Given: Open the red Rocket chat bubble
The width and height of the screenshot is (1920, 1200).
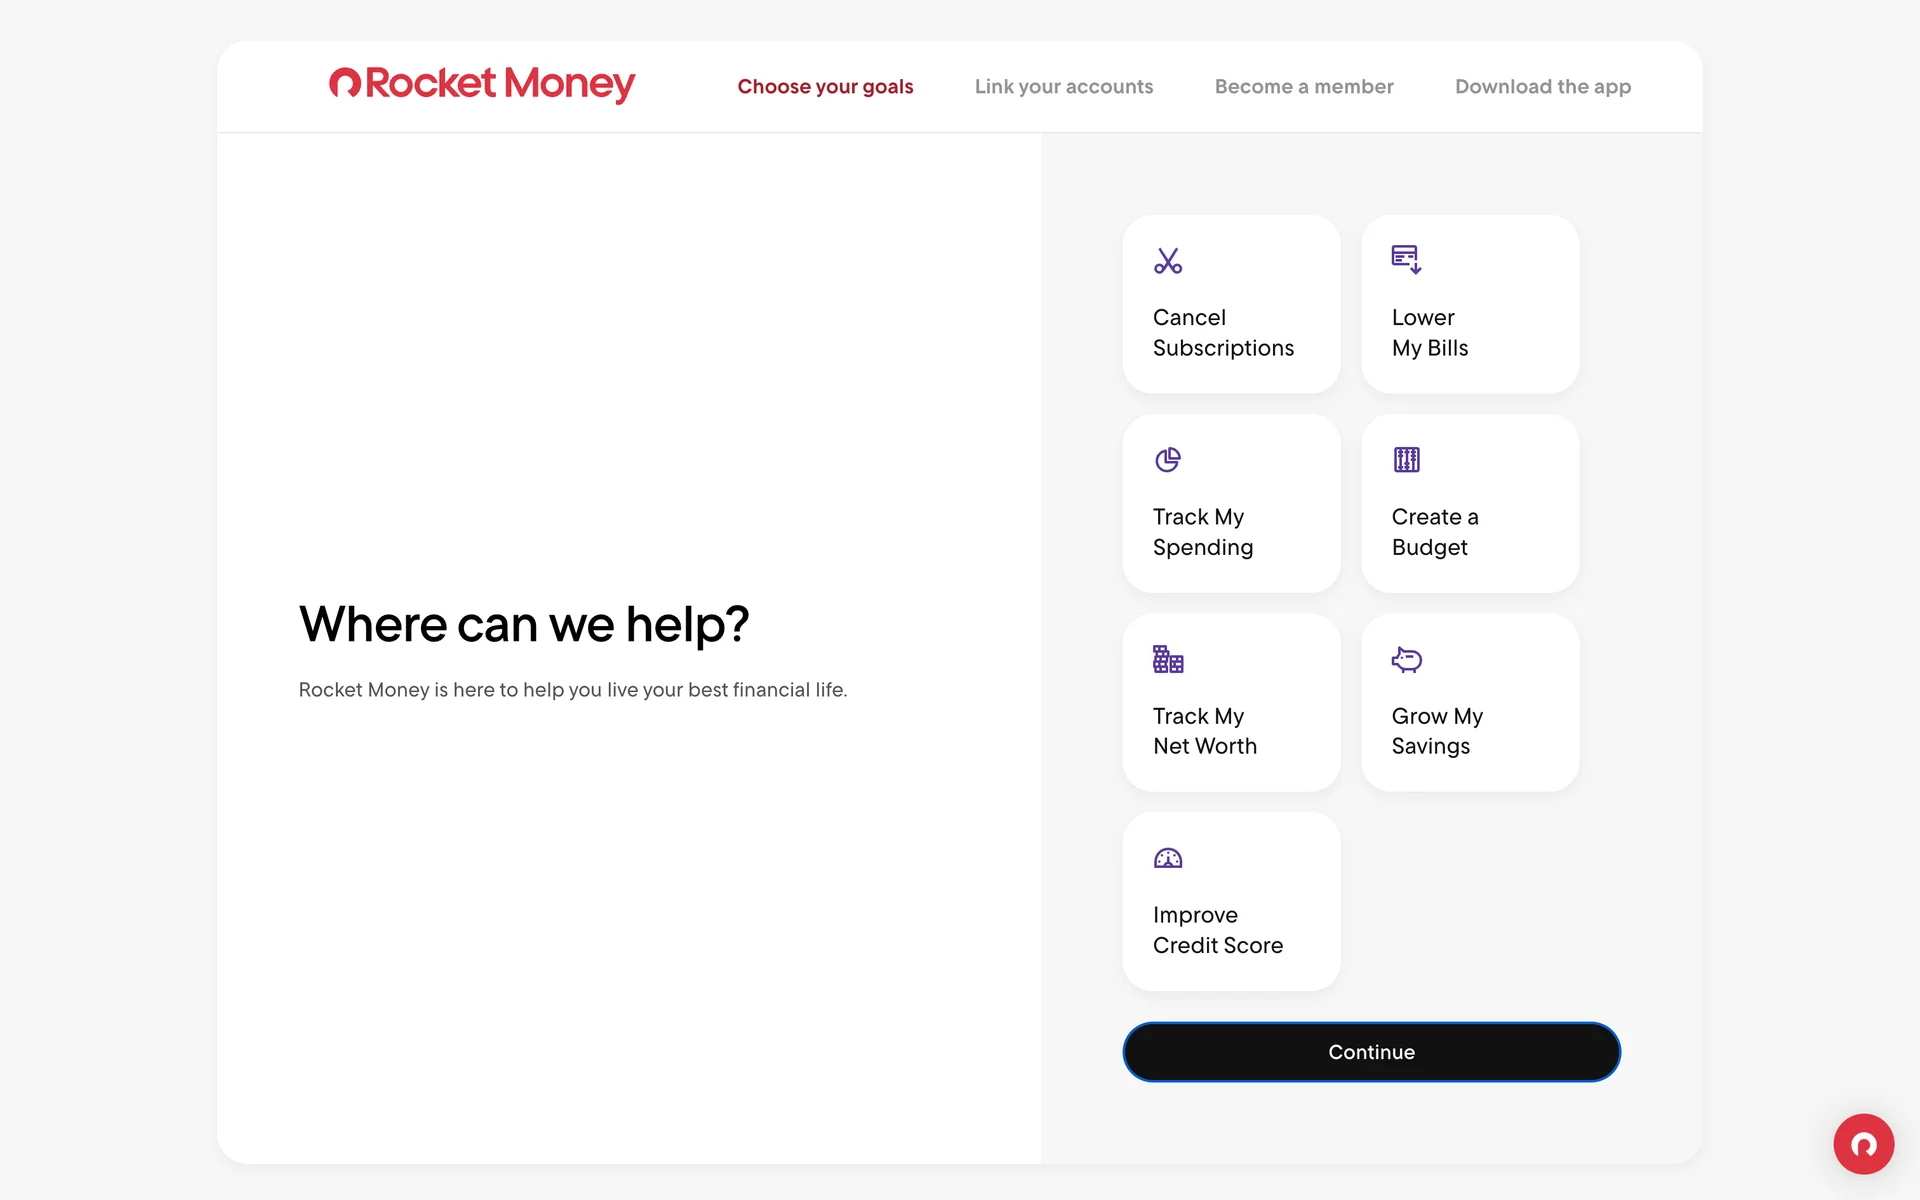Looking at the screenshot, I should pos(1863,1144).
